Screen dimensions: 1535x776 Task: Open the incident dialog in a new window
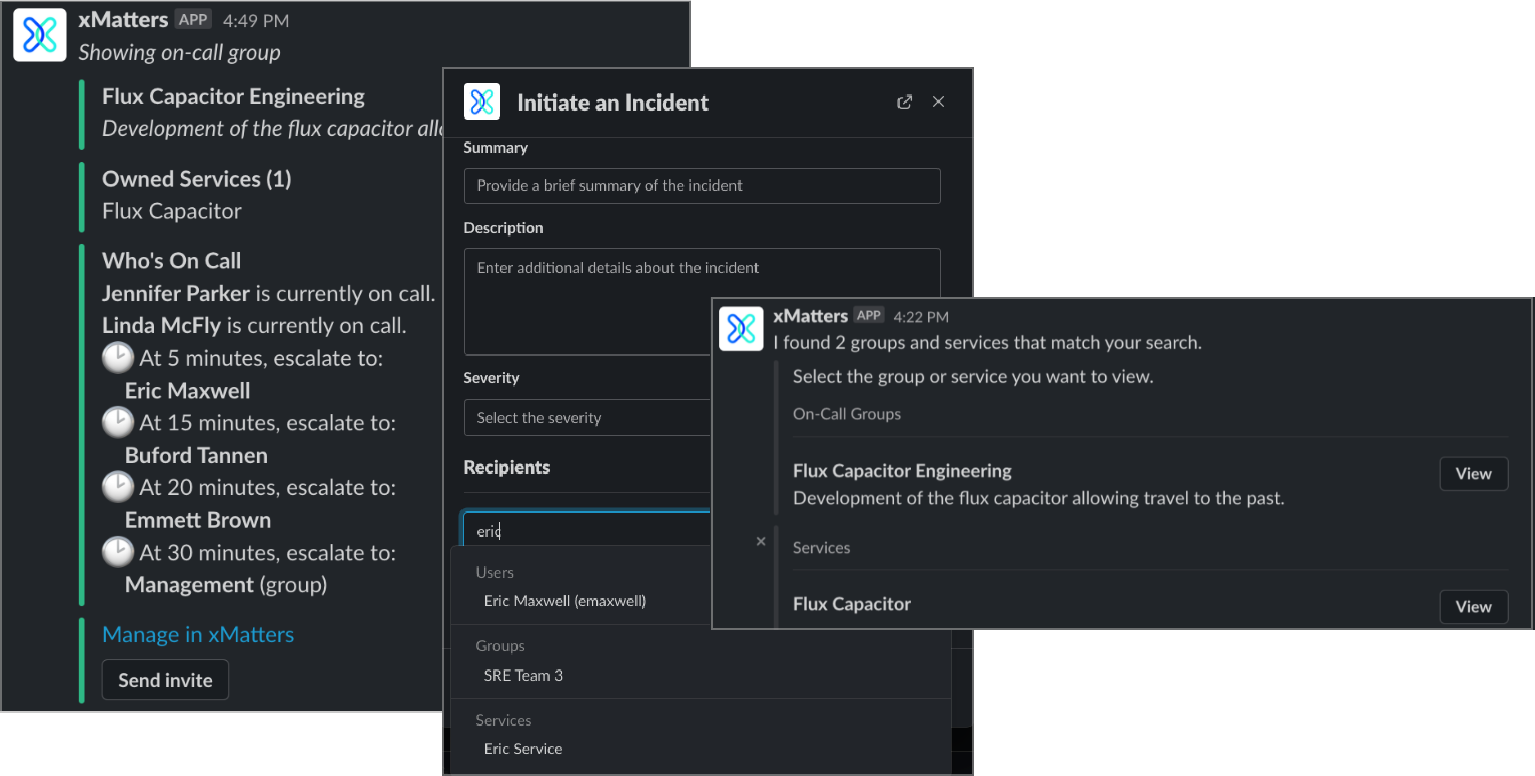(905, 102)
